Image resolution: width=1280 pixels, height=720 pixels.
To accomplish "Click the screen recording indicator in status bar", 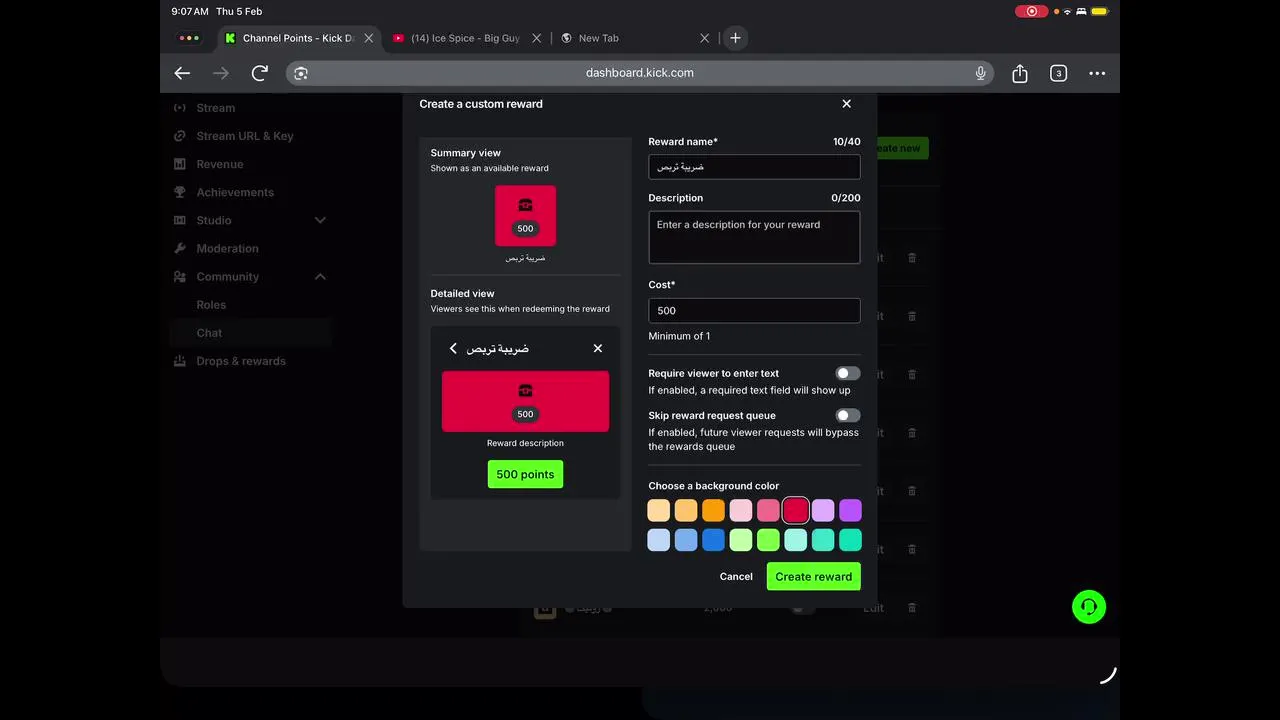I will (x=1031, y=11).
